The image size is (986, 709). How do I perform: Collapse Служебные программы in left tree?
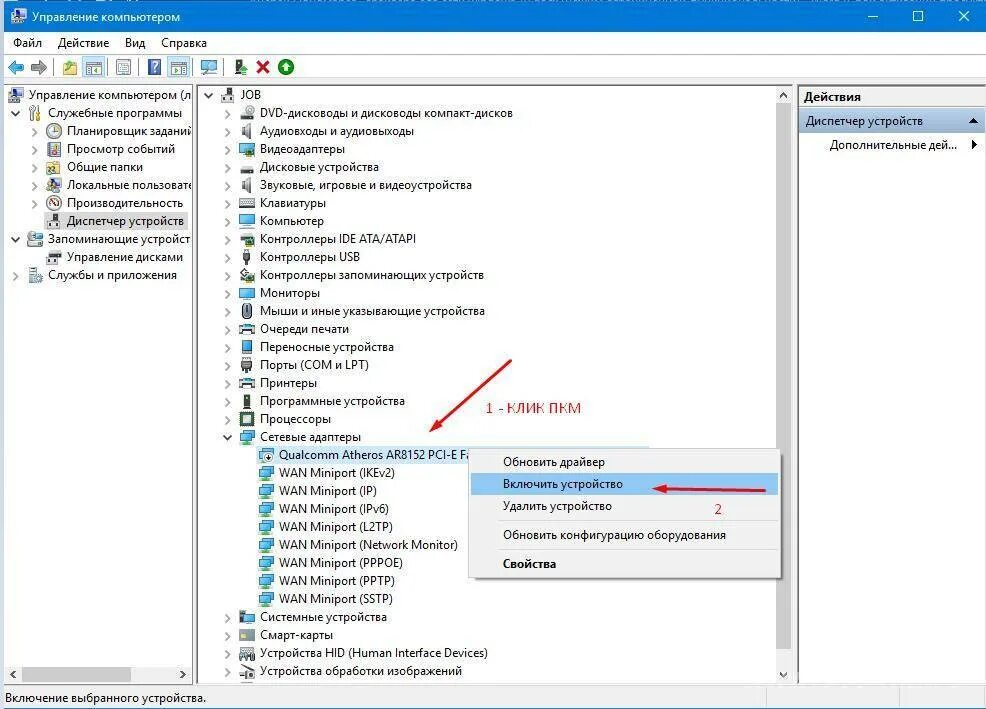click(x=16, y=114)
